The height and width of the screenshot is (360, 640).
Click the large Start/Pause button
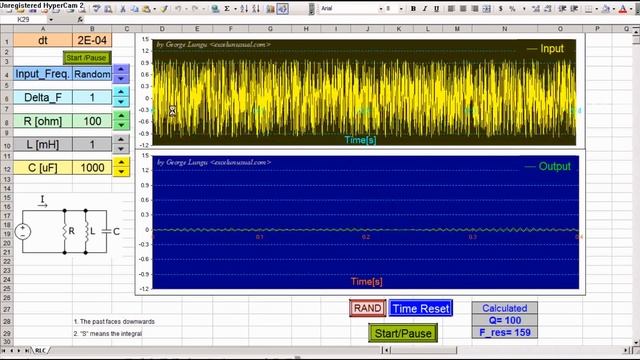(x=403, y=333)
